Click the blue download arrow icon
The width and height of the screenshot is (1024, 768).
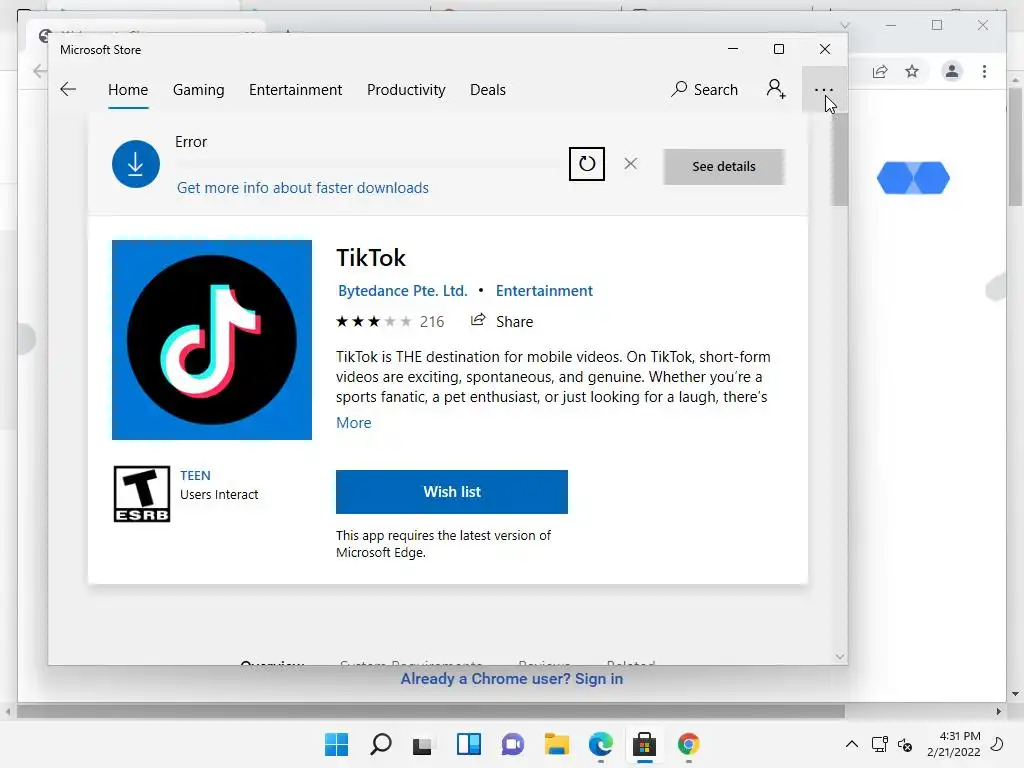135,164
